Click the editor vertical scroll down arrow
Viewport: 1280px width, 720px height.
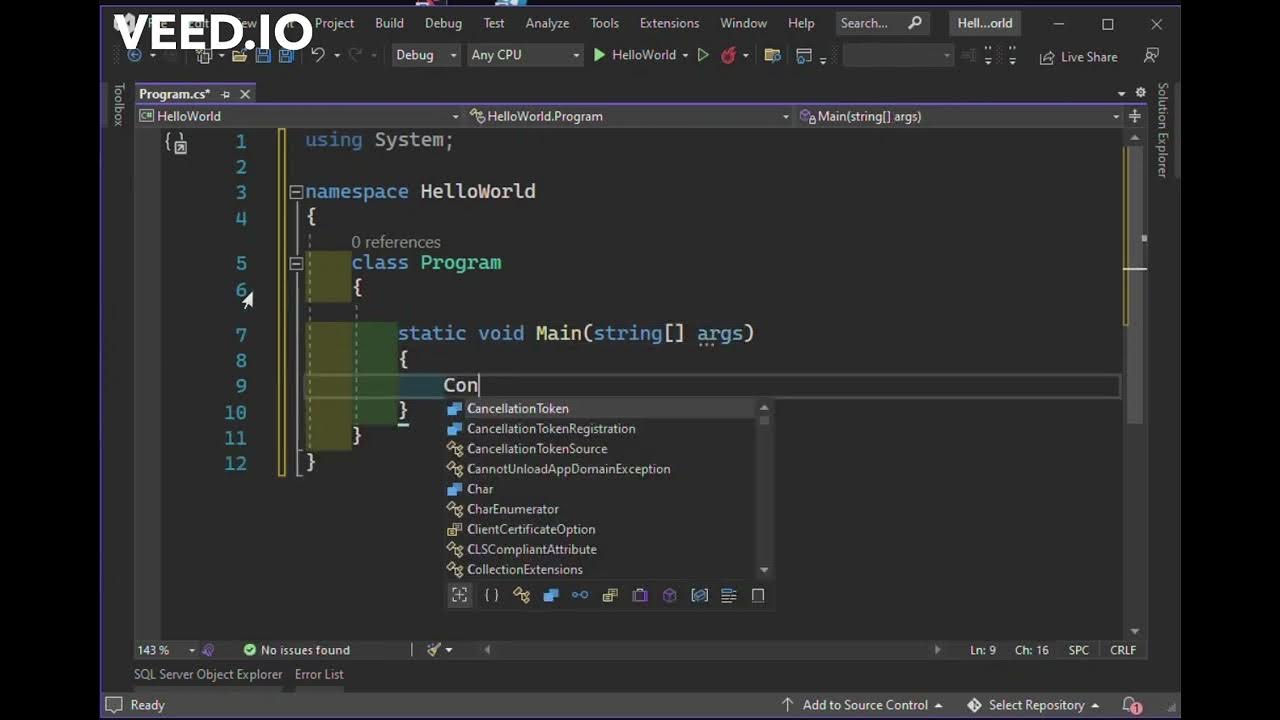tap(1134, 631)
